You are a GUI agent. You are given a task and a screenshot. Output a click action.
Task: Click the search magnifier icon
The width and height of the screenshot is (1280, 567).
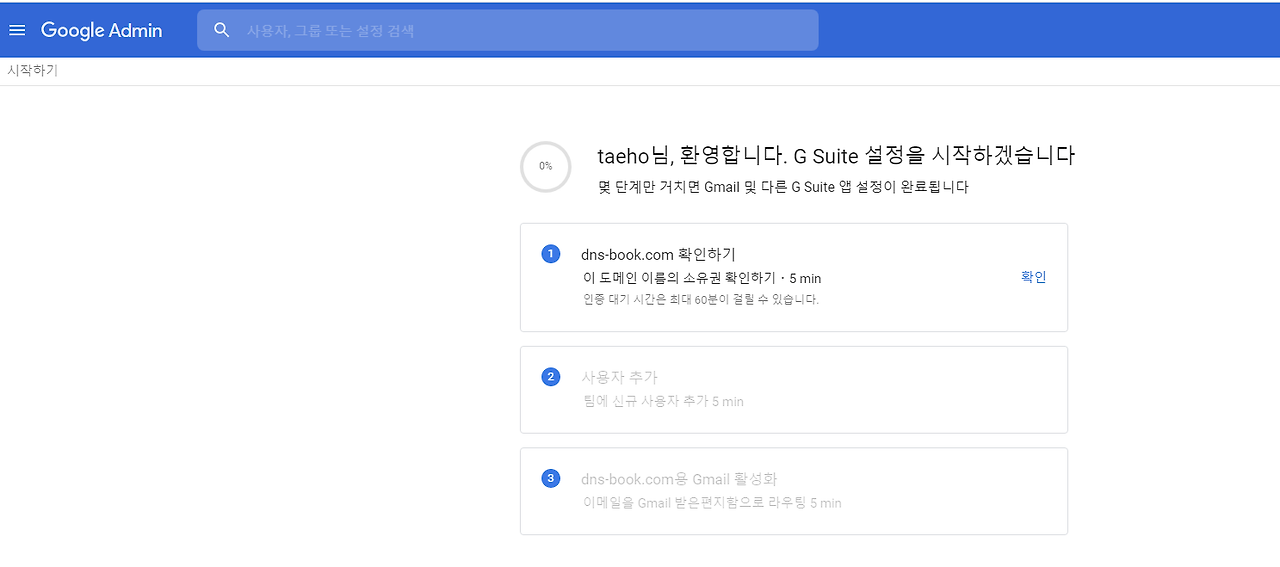click(222, 30)
